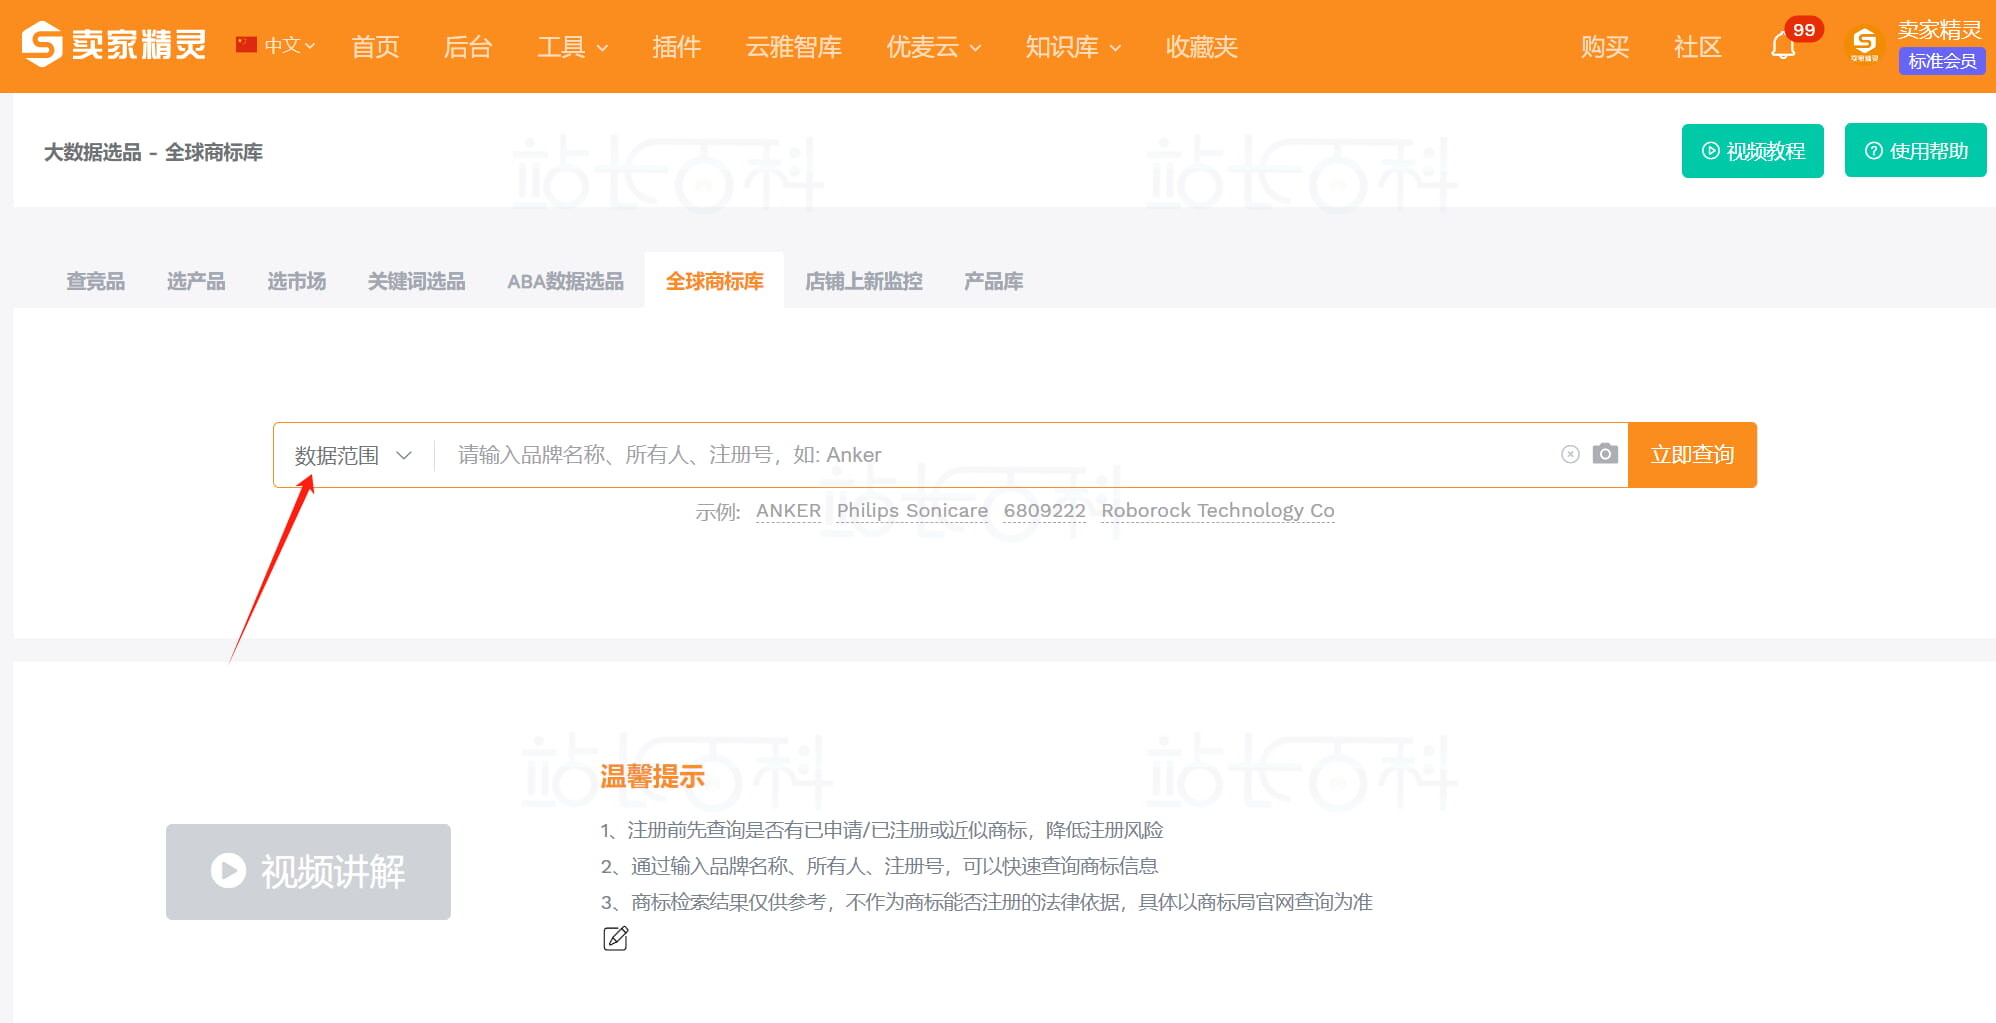Switch to the ABA数据选品 tab
Image resolution: width=1996 pixels, height=1023 pixels.
[x=565, y=281]
